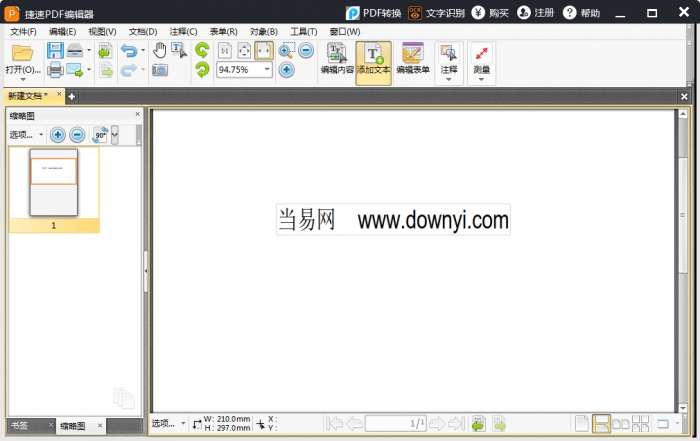
Task: Open the zoom percentage 94.75% dropdown
Action: [267, 69]
